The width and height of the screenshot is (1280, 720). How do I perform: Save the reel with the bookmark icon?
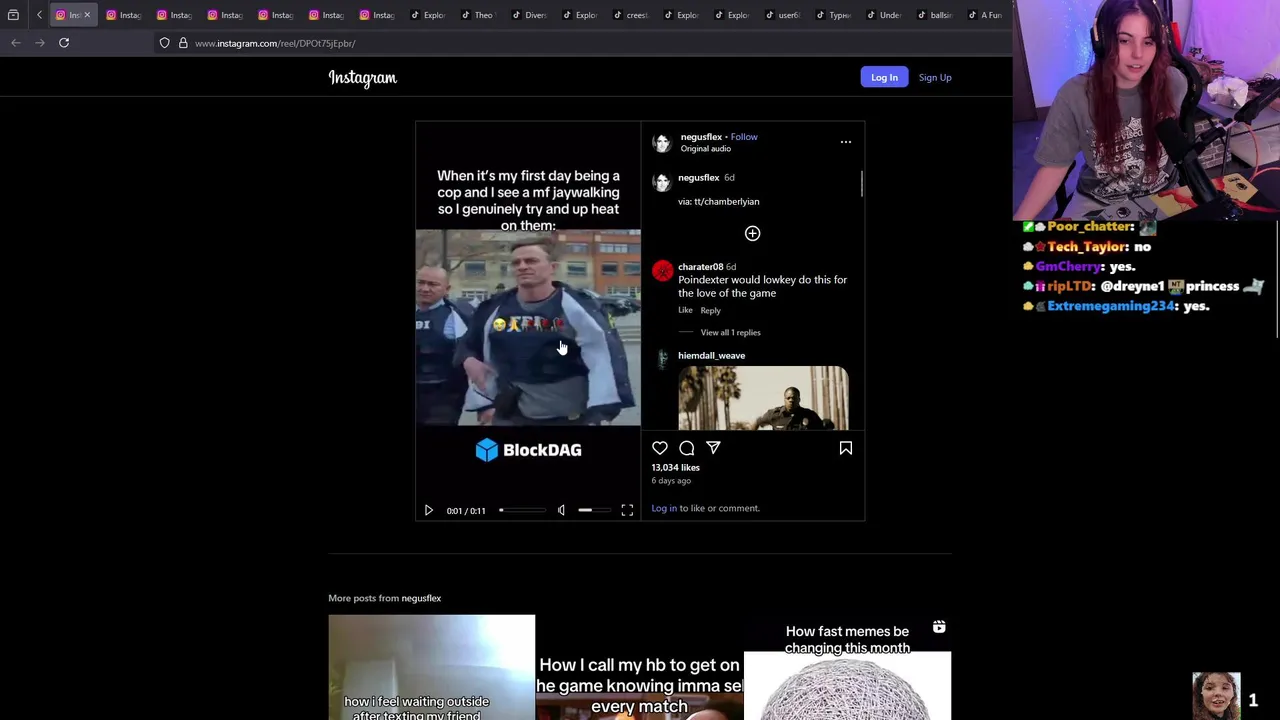click(846, 448)
